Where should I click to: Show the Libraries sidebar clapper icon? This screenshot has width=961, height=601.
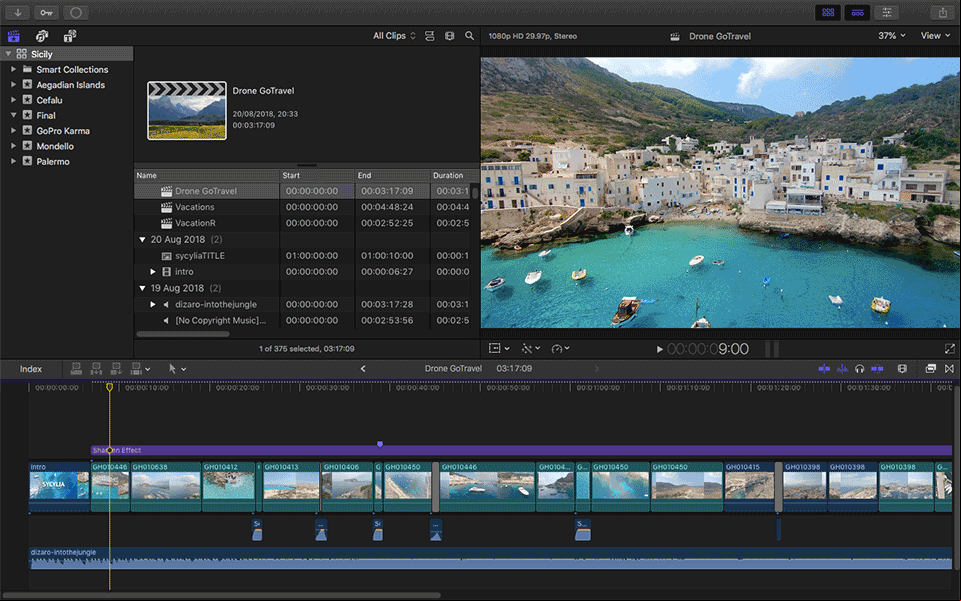click(x=13, y=36)
